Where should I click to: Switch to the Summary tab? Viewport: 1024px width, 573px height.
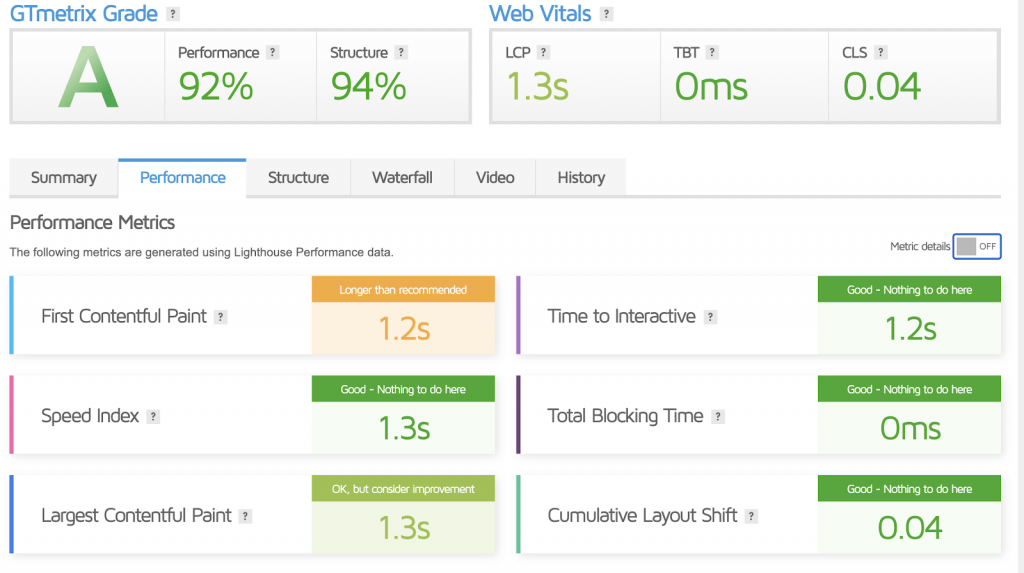click(64, 178)
